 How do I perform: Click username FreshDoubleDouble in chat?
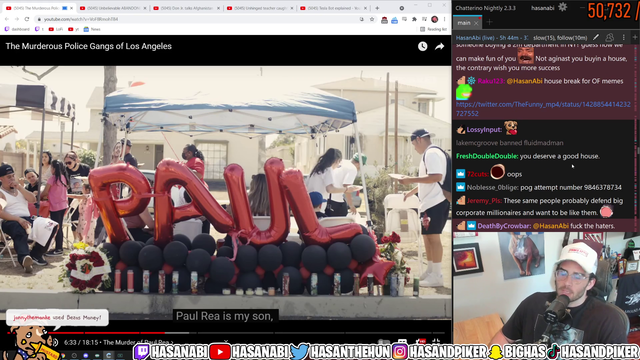point(487,156)
